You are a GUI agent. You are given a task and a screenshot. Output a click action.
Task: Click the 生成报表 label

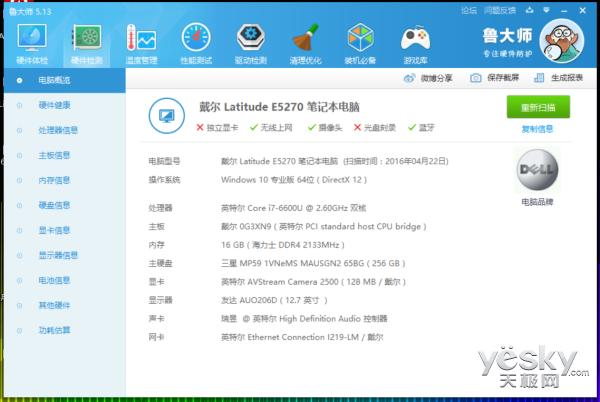click(x=567, y=78)
